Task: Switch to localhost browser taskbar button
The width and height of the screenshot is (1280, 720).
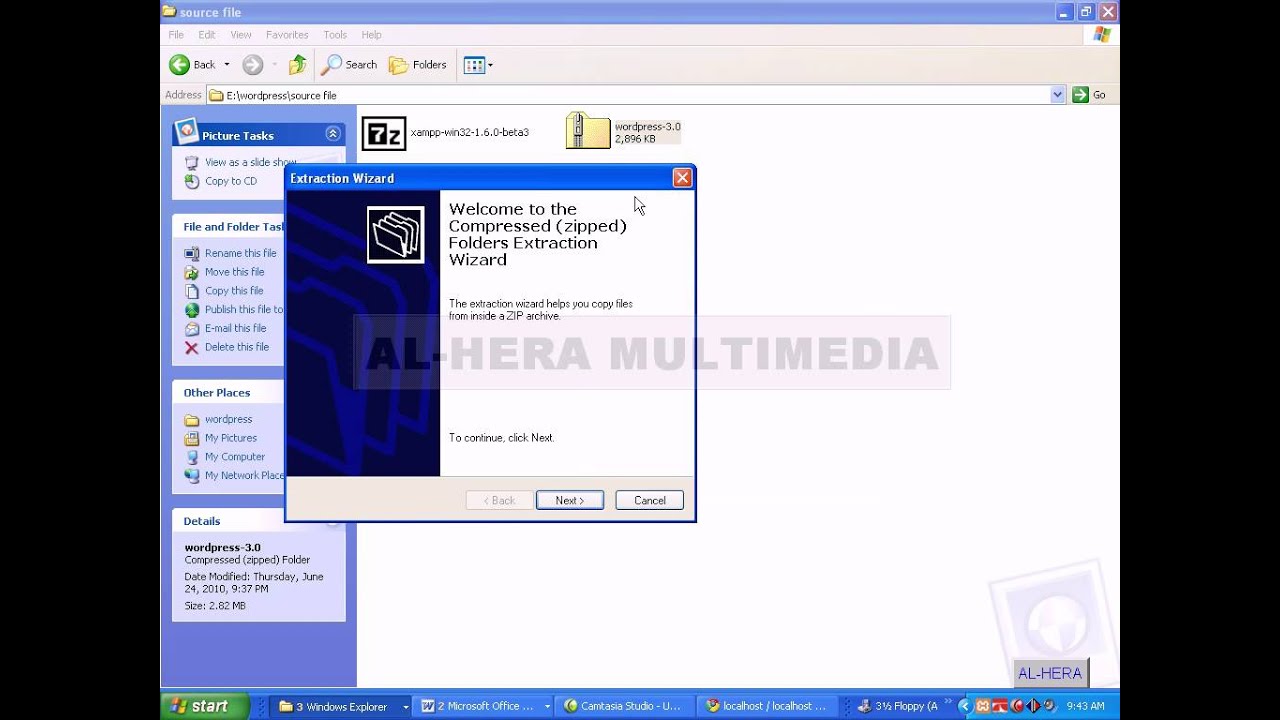Action: tap(766, 706)
